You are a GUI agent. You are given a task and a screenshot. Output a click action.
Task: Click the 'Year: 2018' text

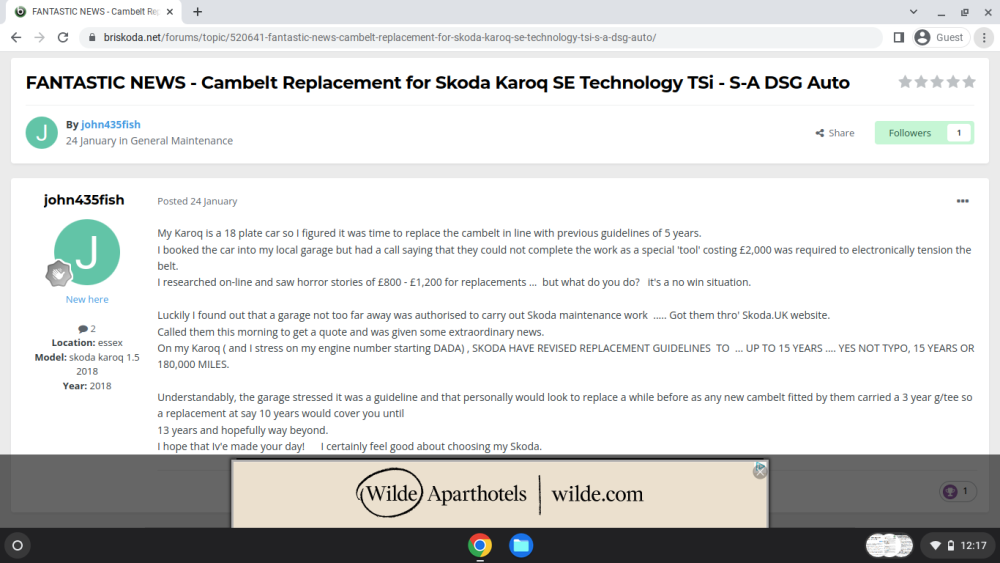pos(87,386)
